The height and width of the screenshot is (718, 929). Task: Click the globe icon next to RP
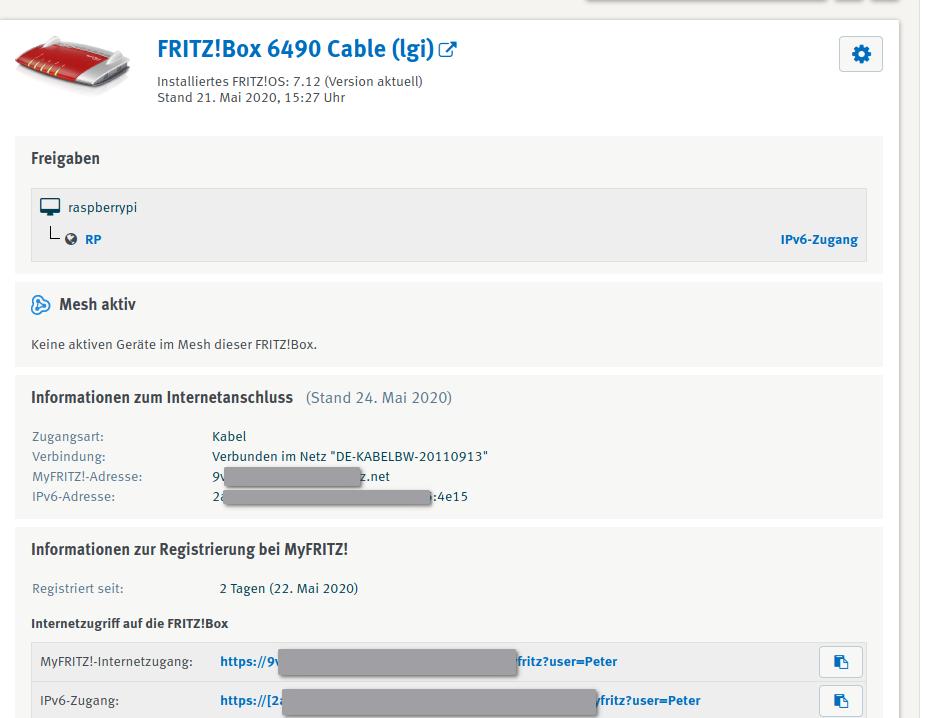tap(71, 240)
